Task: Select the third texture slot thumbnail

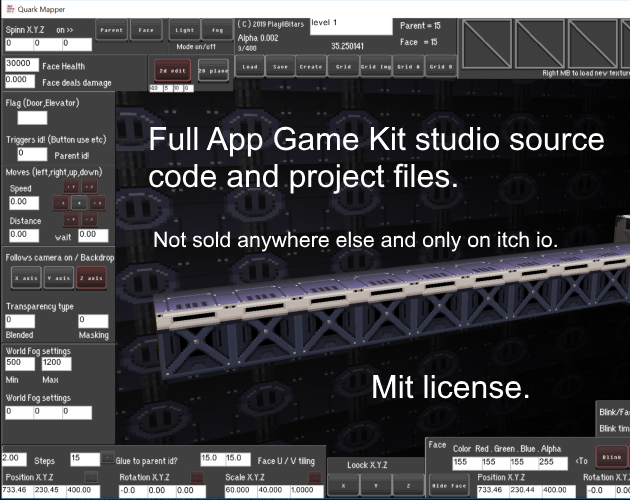Action: [x=593, y=44]
